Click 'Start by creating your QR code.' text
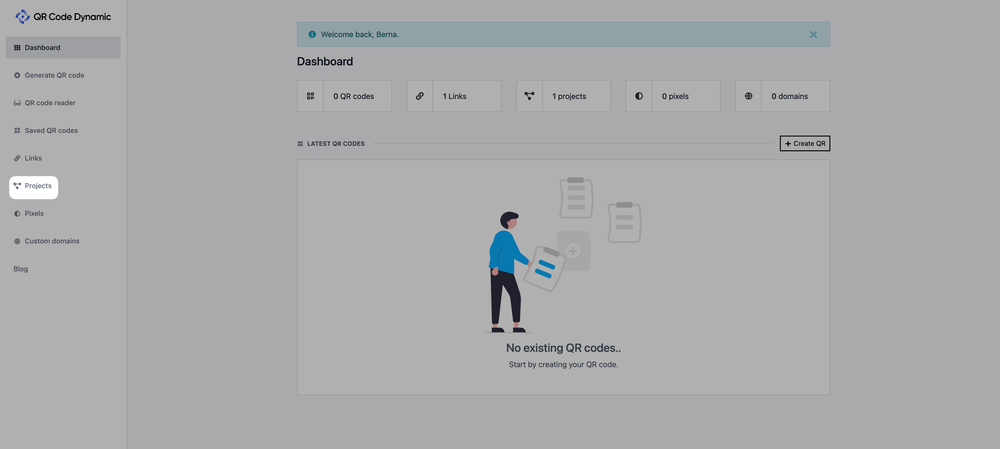 click(x=563, y=365)
